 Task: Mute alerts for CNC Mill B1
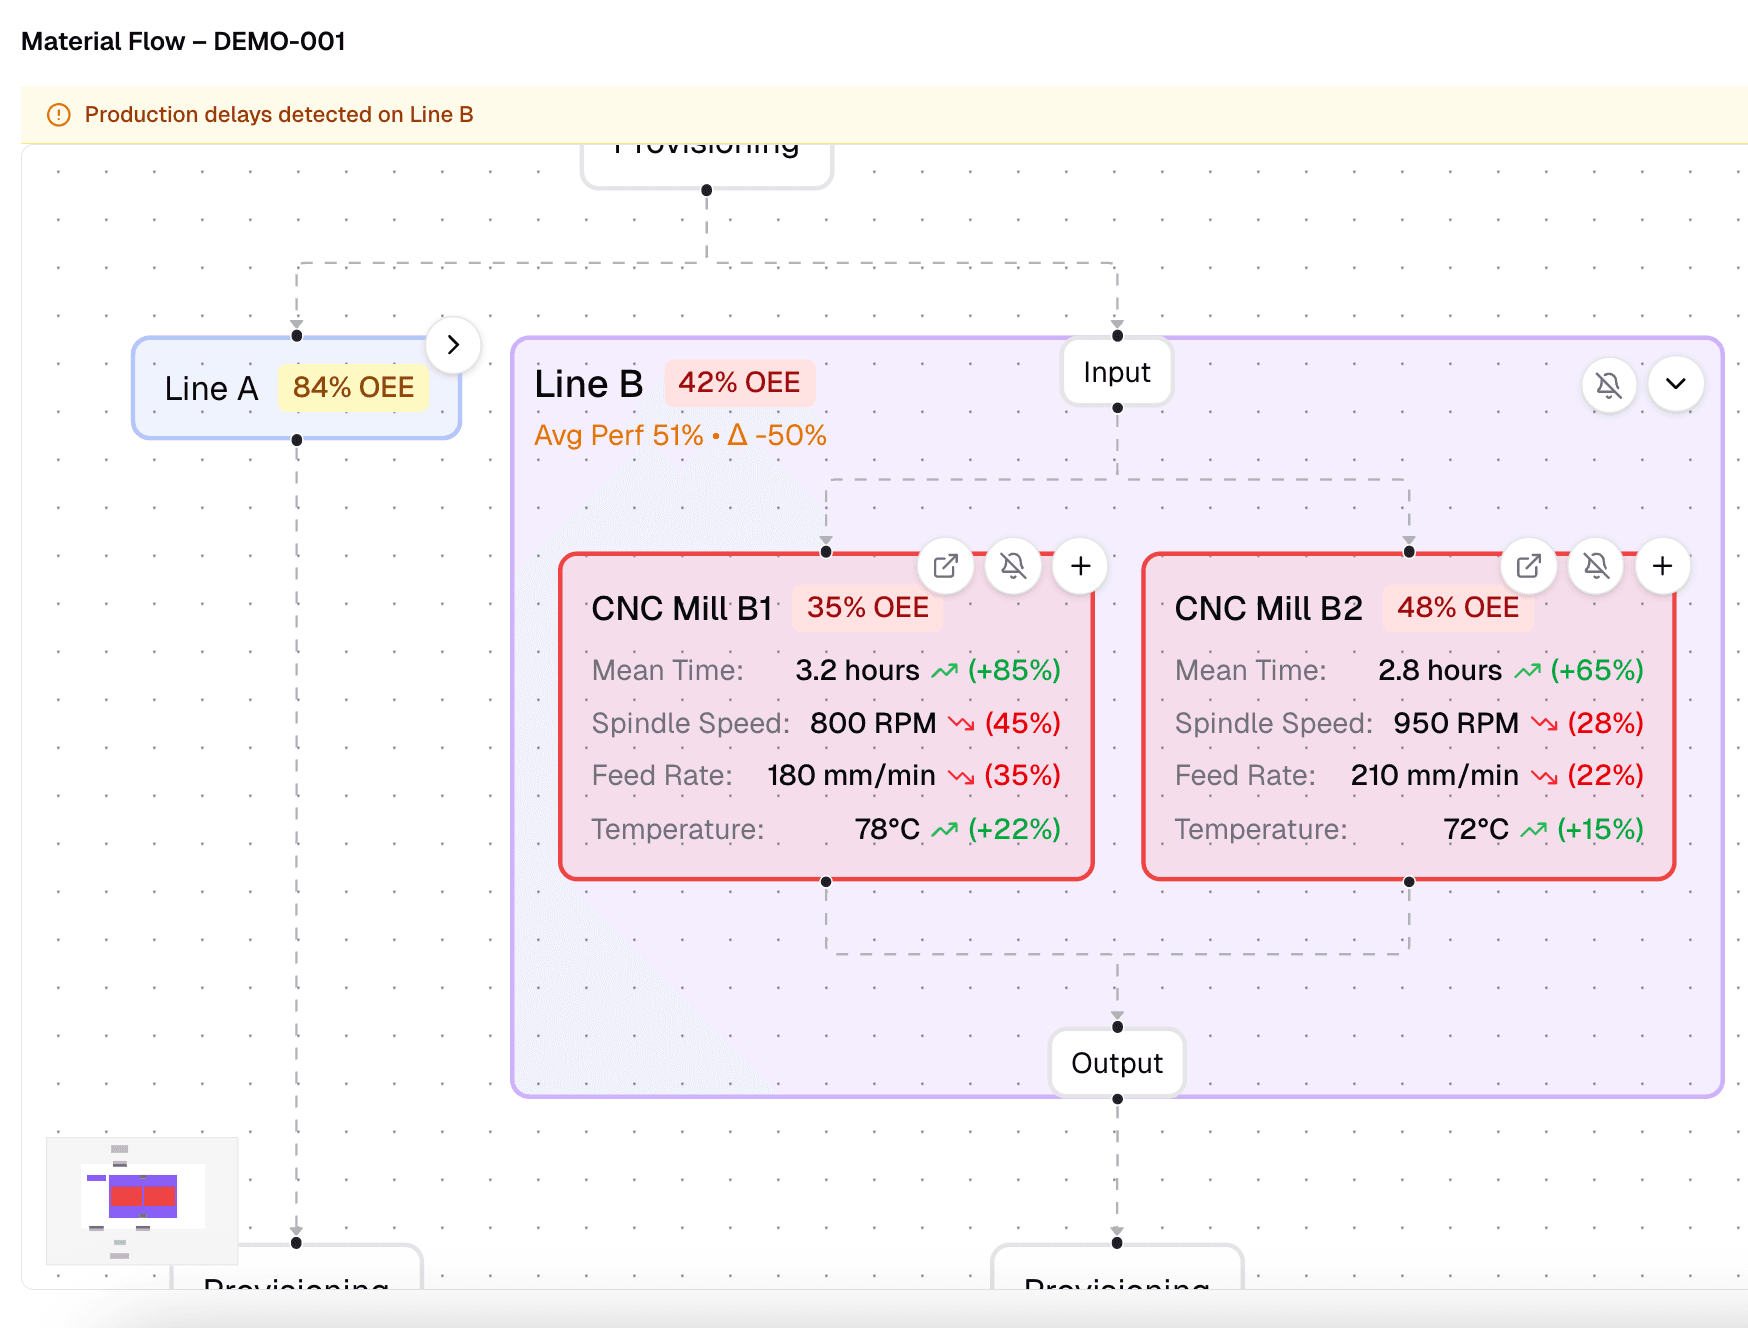tap(1013, 566)
